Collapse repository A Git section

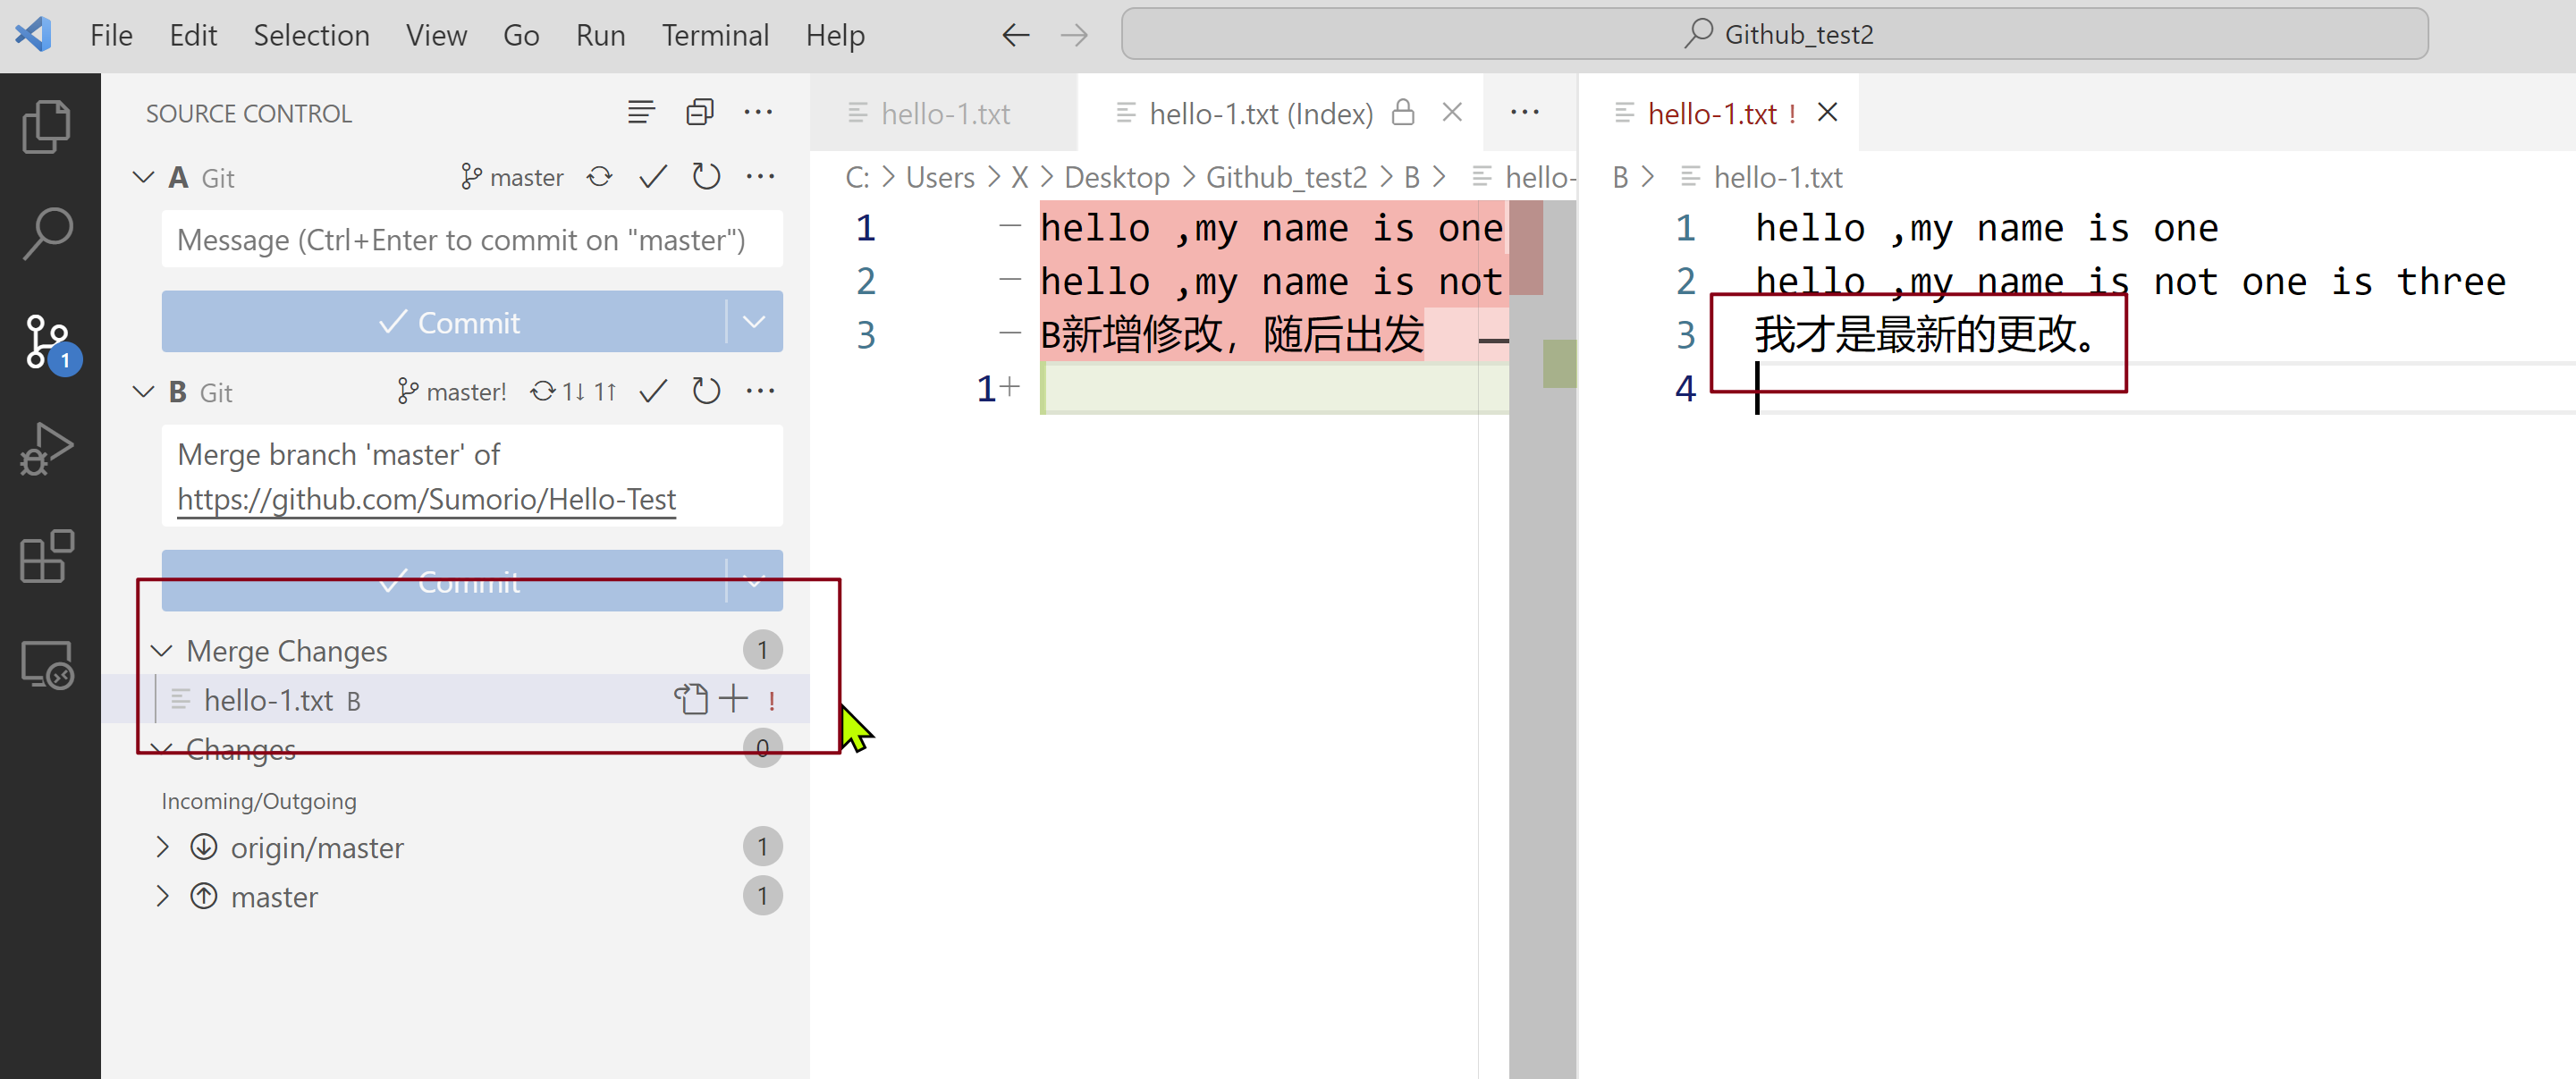tap(144, 177)
